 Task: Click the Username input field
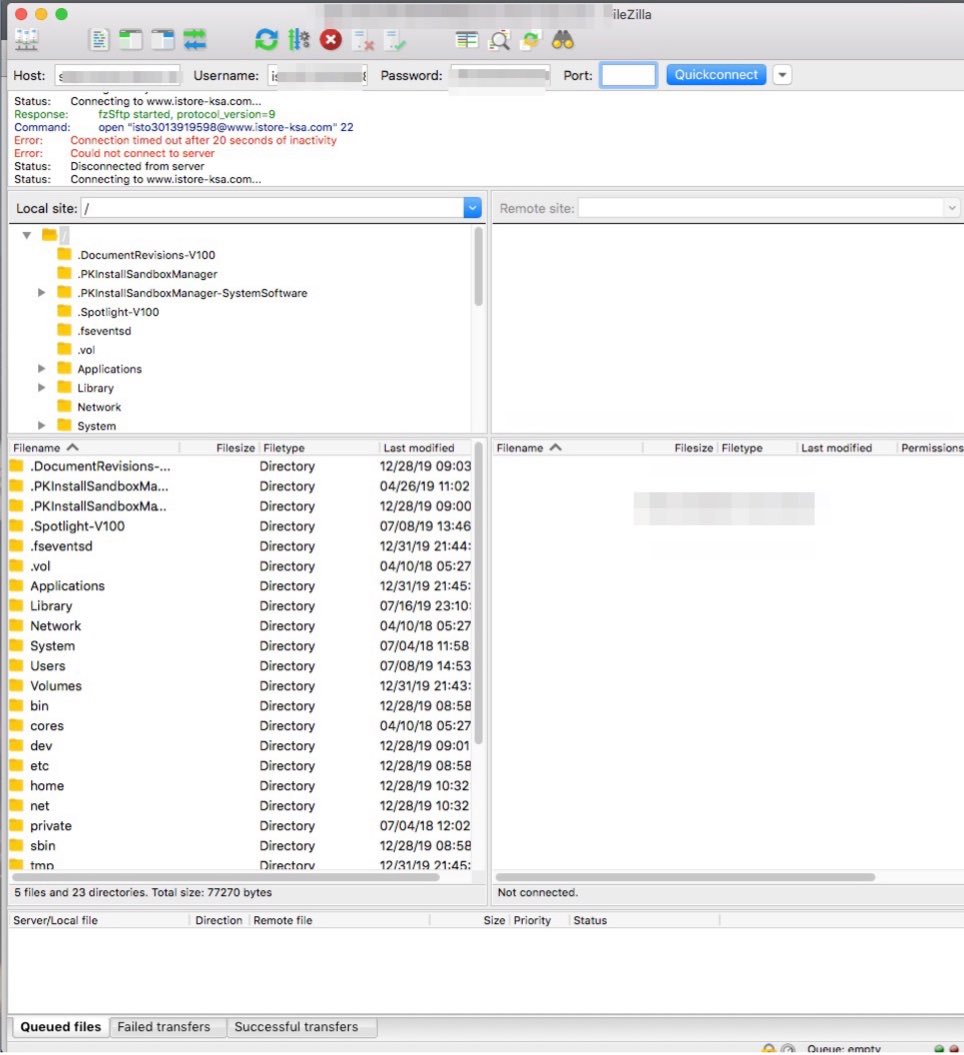(318, 75)
